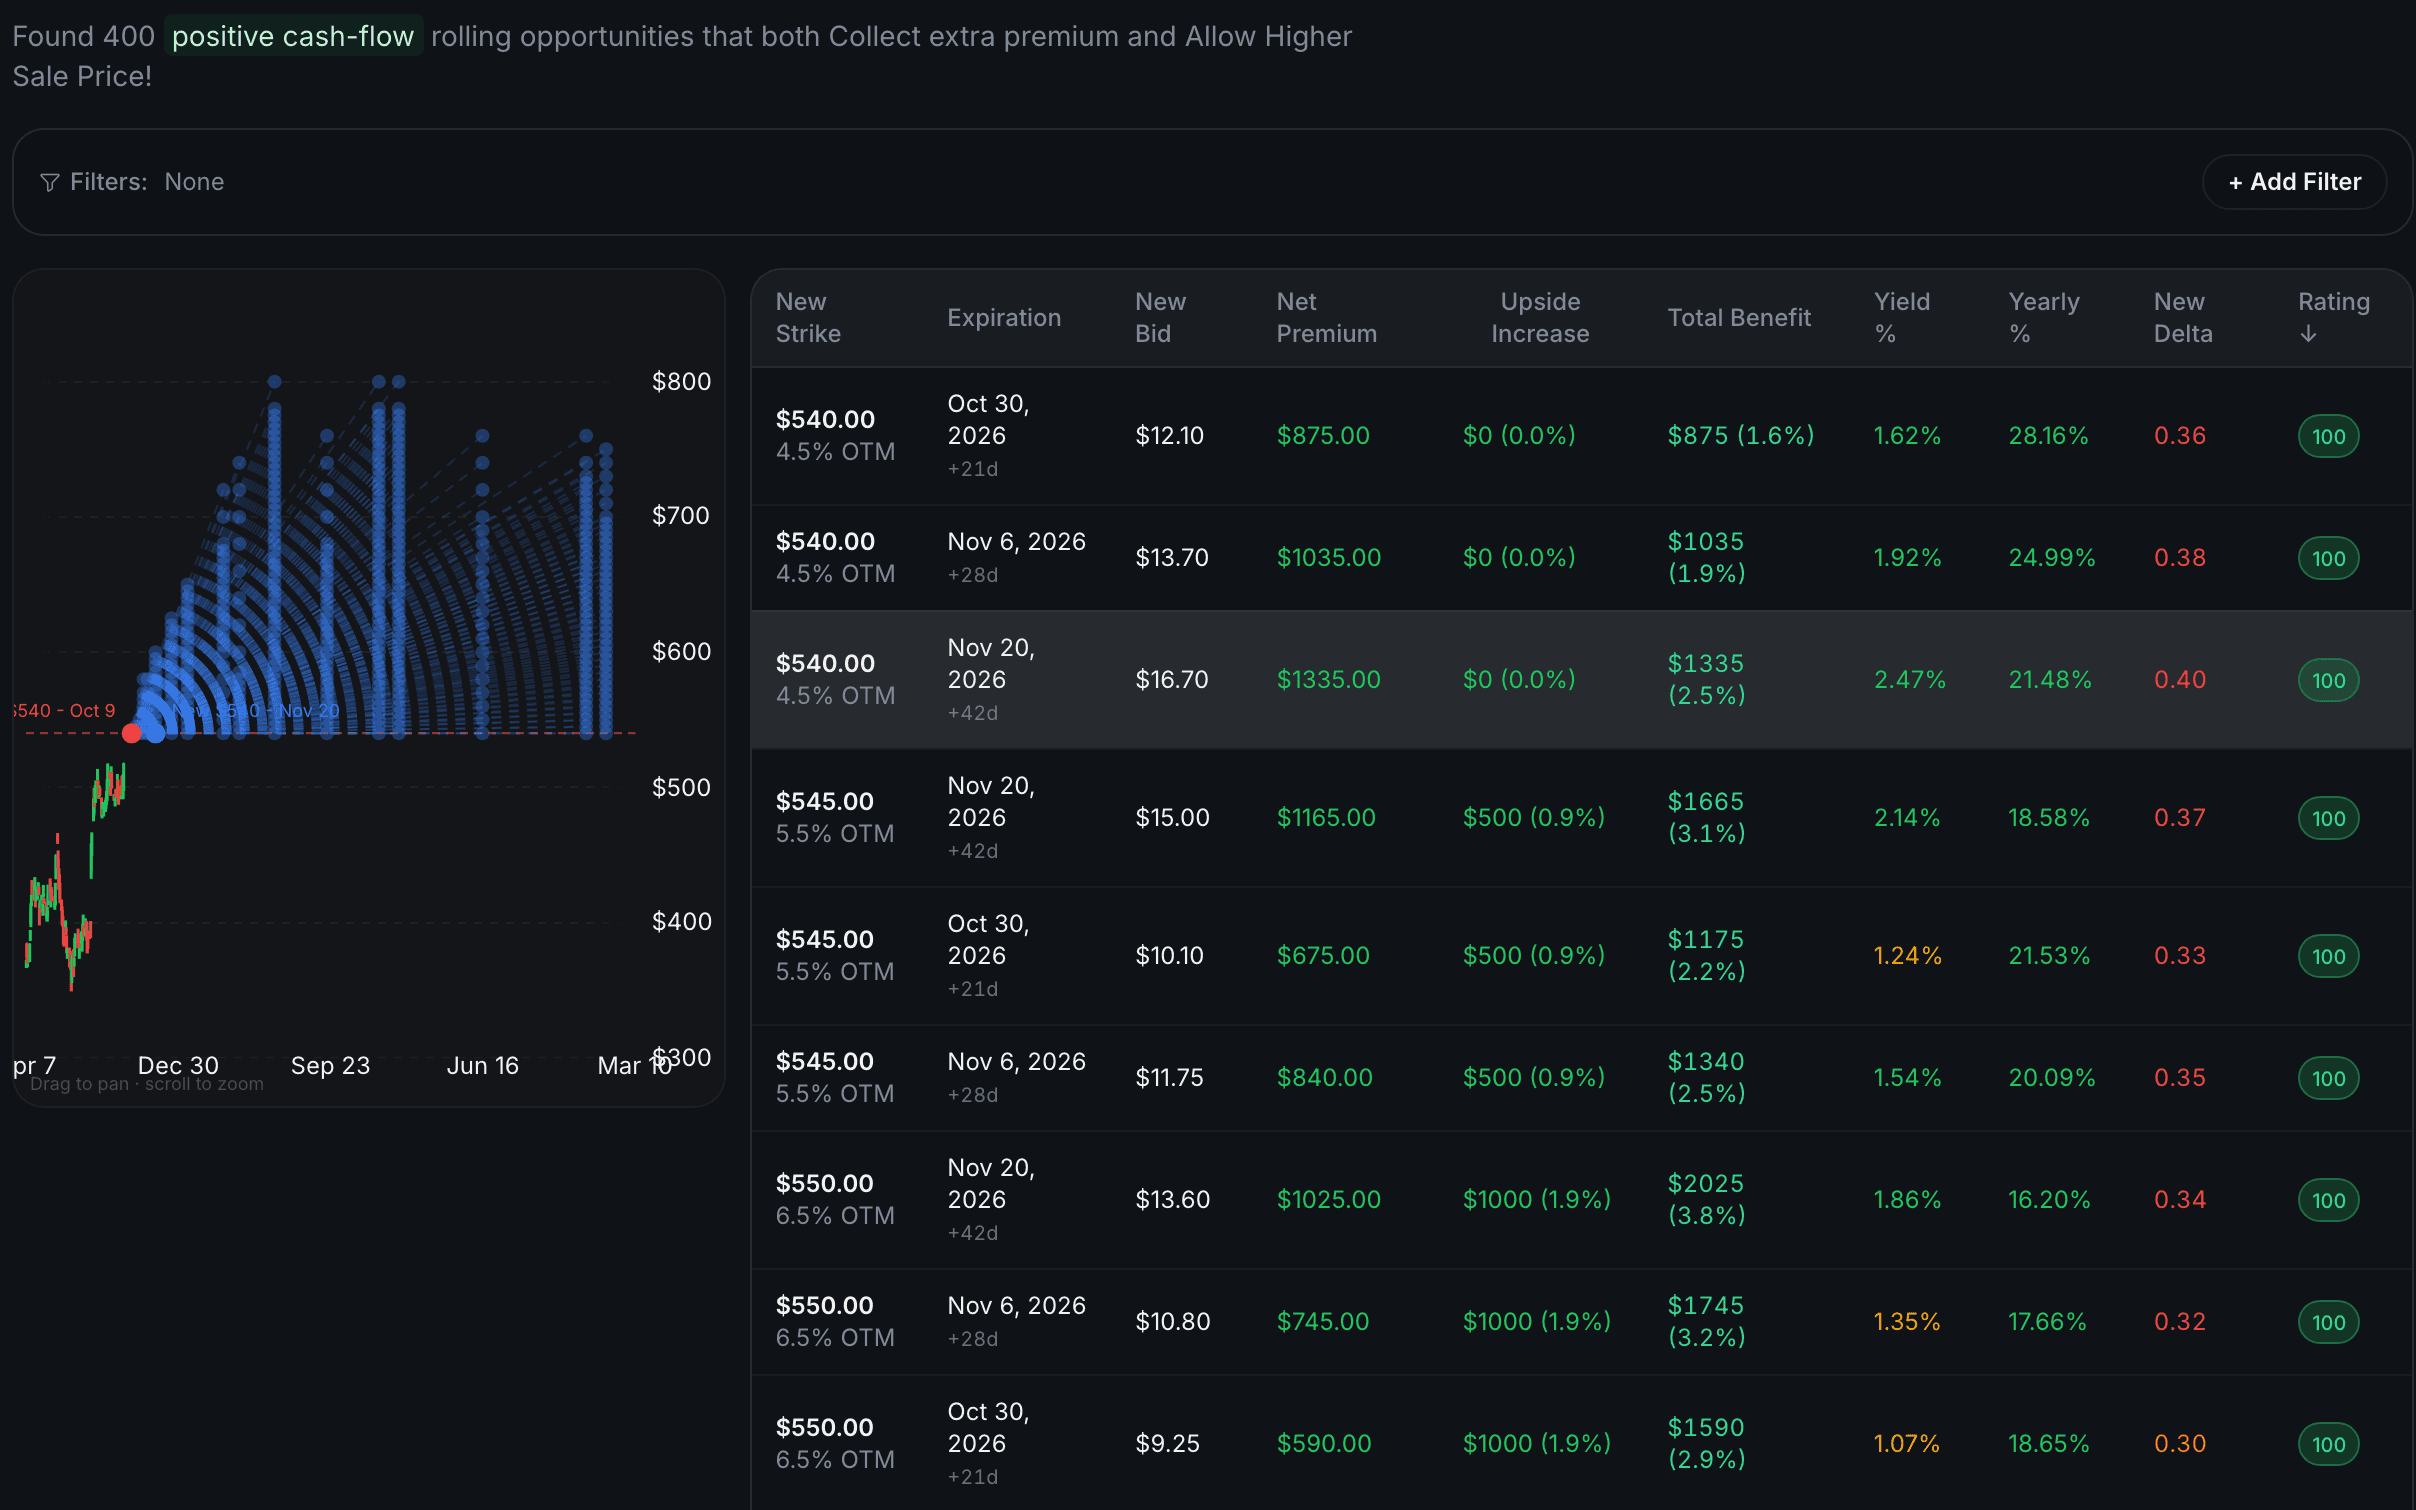Click the $745.00 net premium cell

click(1322, 1321)
